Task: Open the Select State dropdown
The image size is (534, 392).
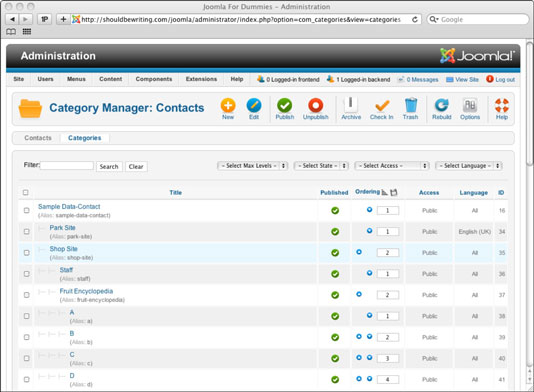Action: click(x=321, y=166)
